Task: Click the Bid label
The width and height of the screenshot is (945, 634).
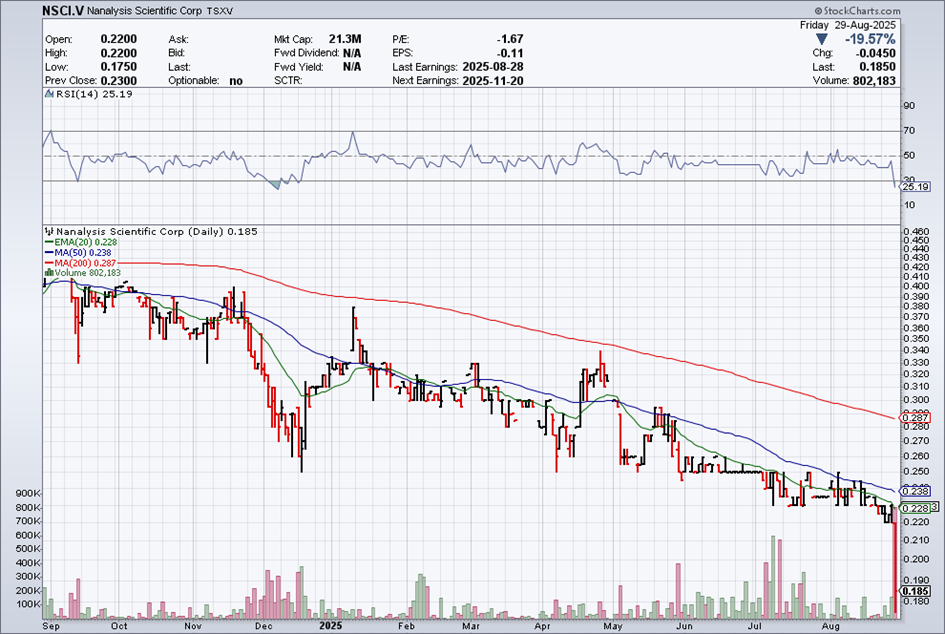Action: 176,53
